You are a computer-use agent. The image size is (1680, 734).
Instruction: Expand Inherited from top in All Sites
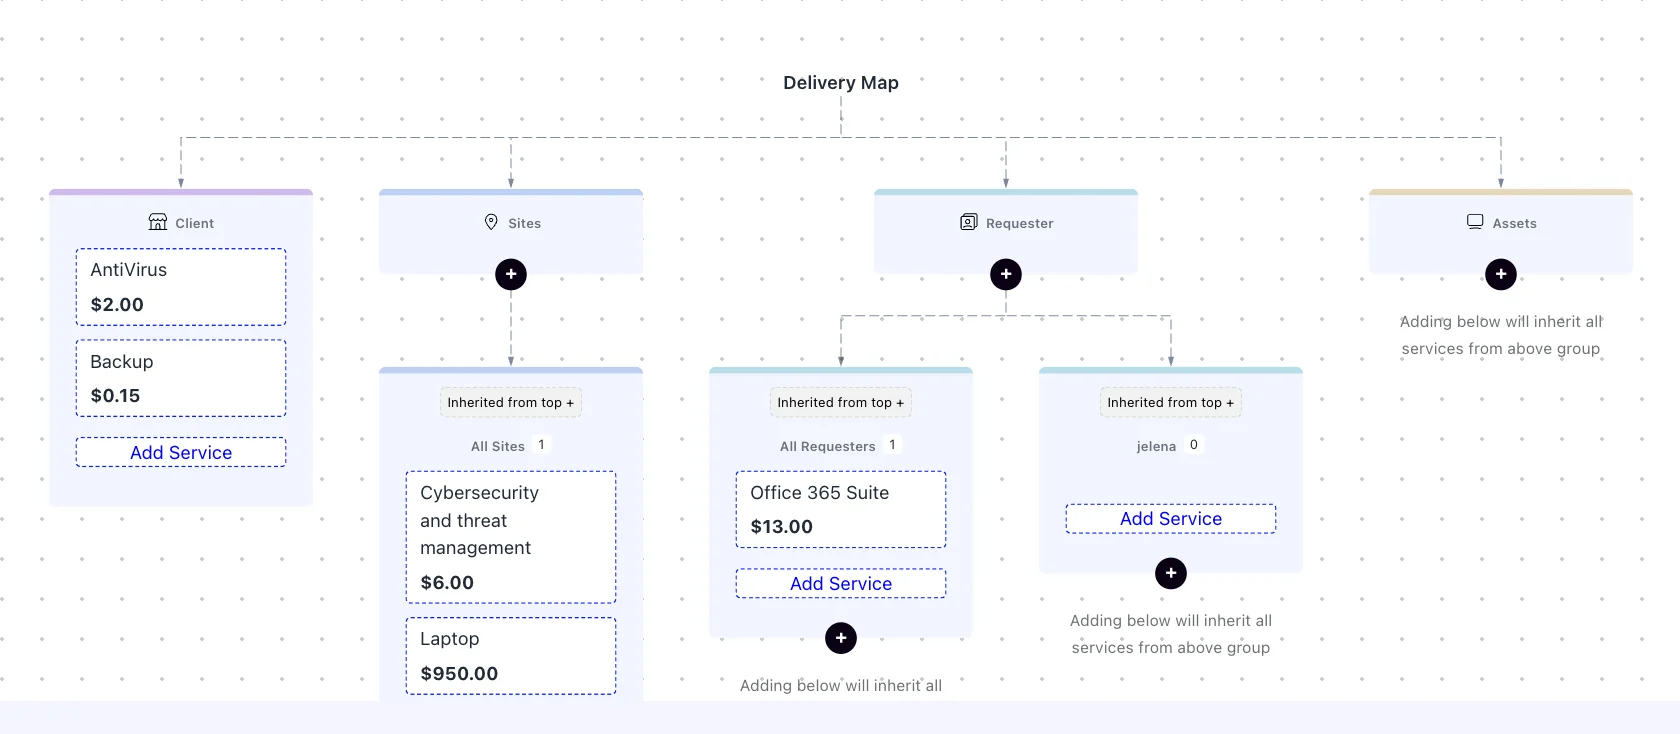pyautogui.click(x=511, y=402)
